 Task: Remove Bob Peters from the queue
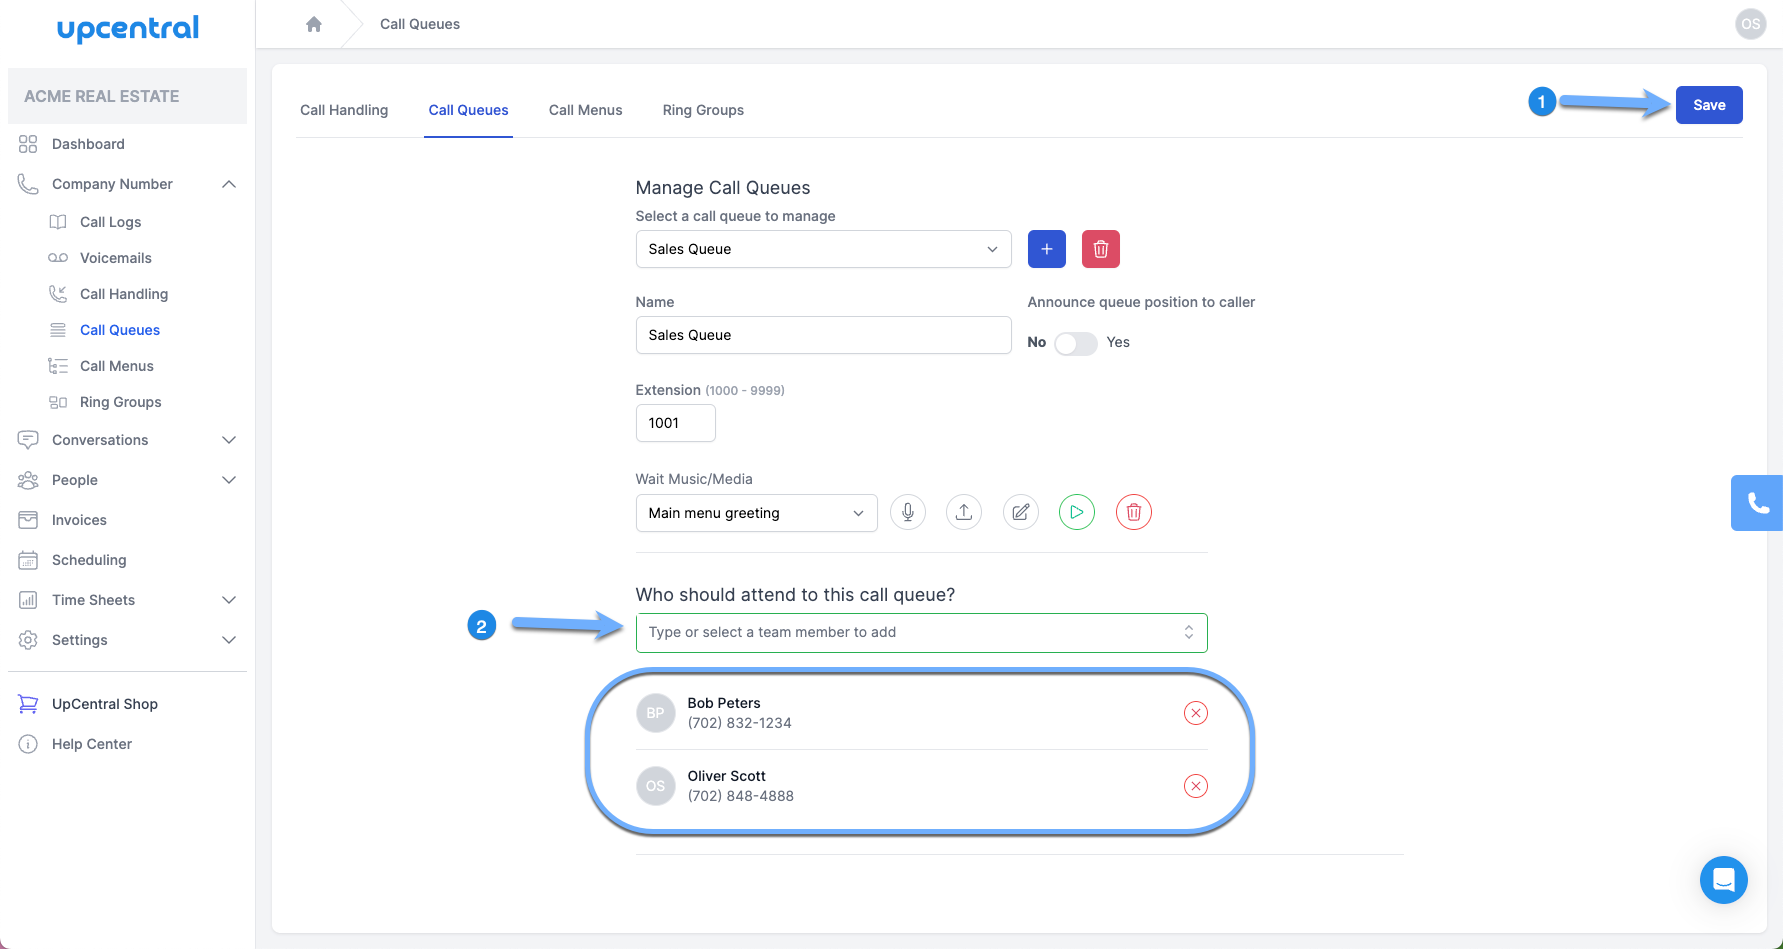(1195, 713)
